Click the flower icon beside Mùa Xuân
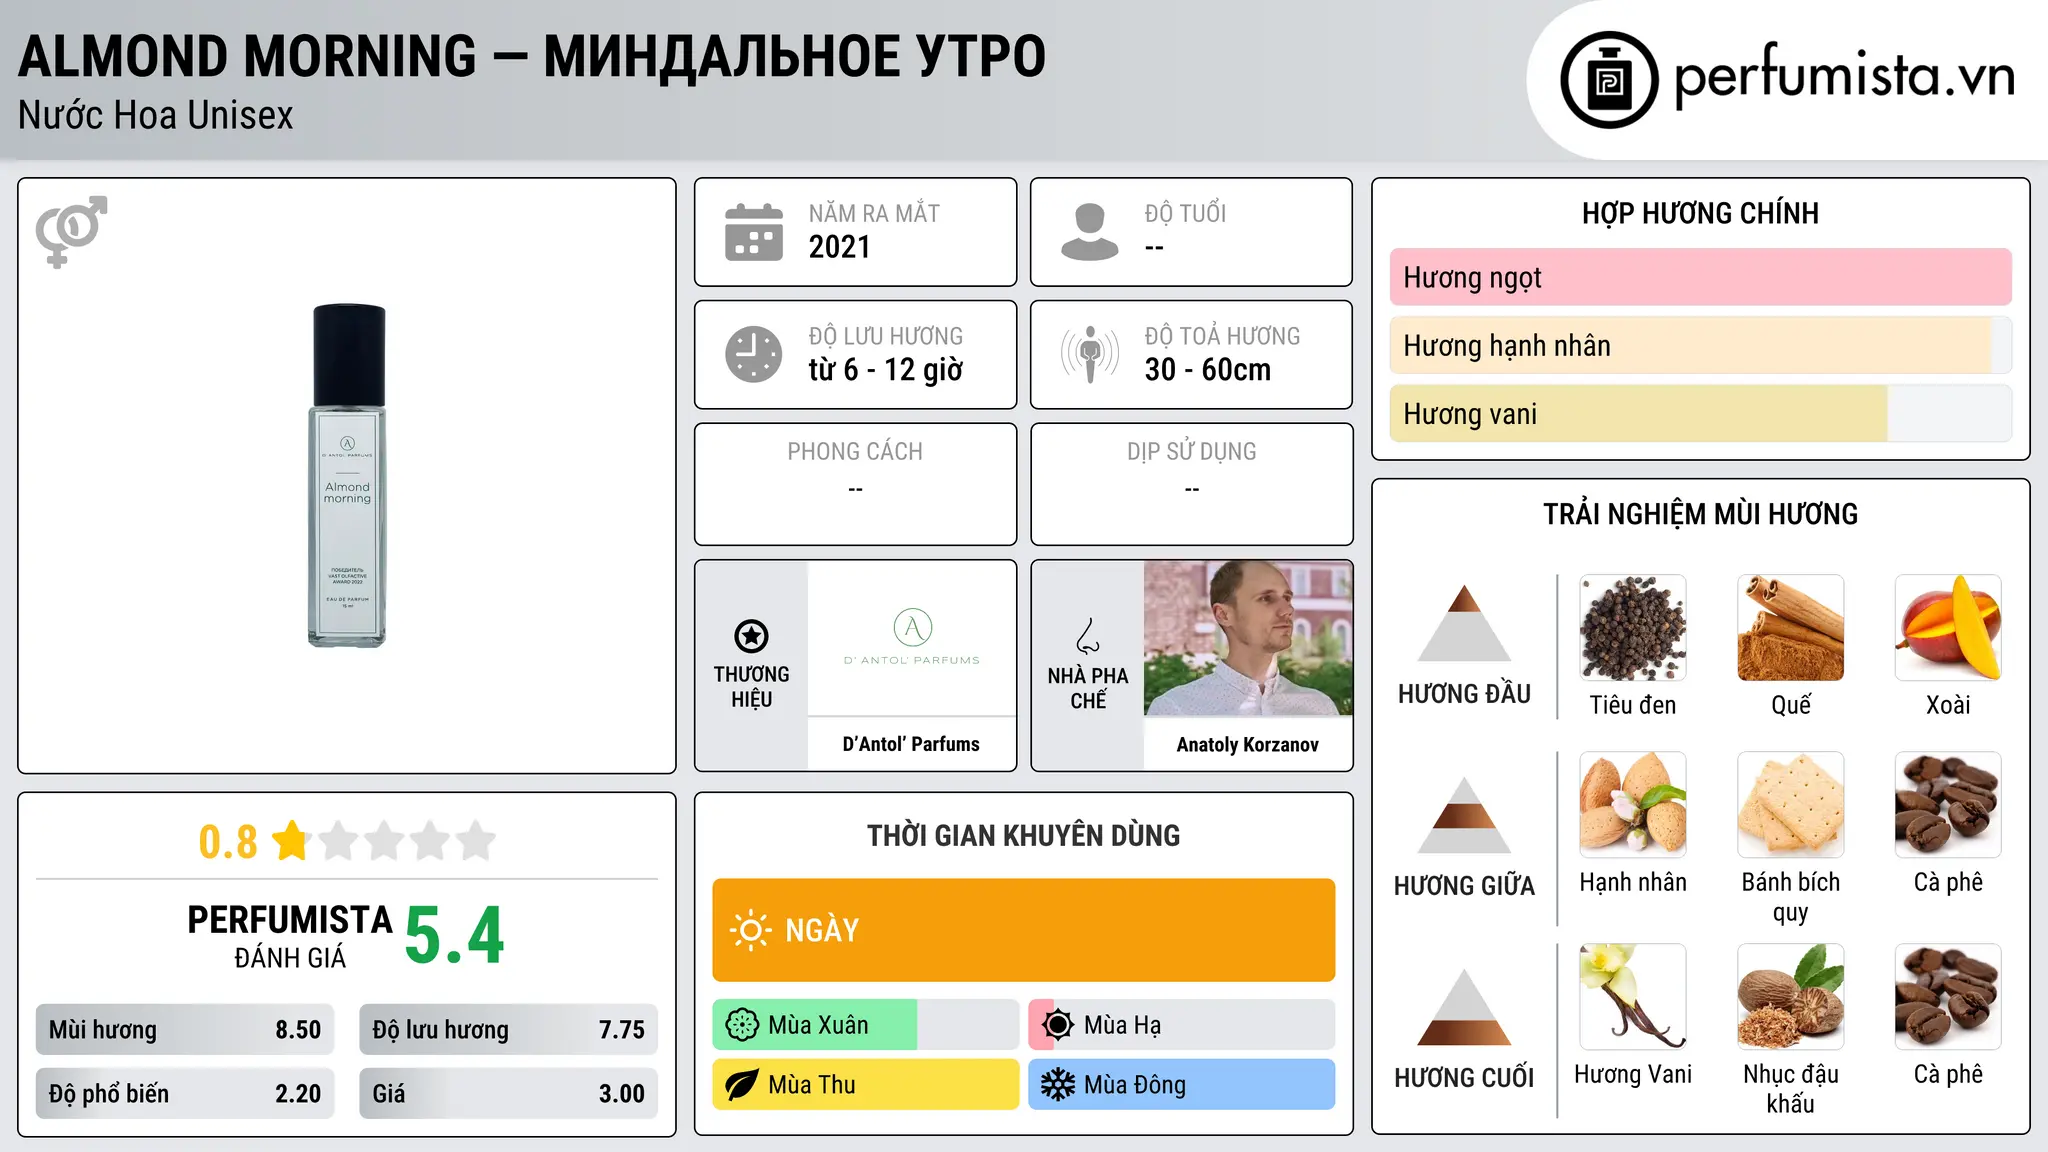The width and height of the screenshot is (2048, 1152). click(742, 1025)
